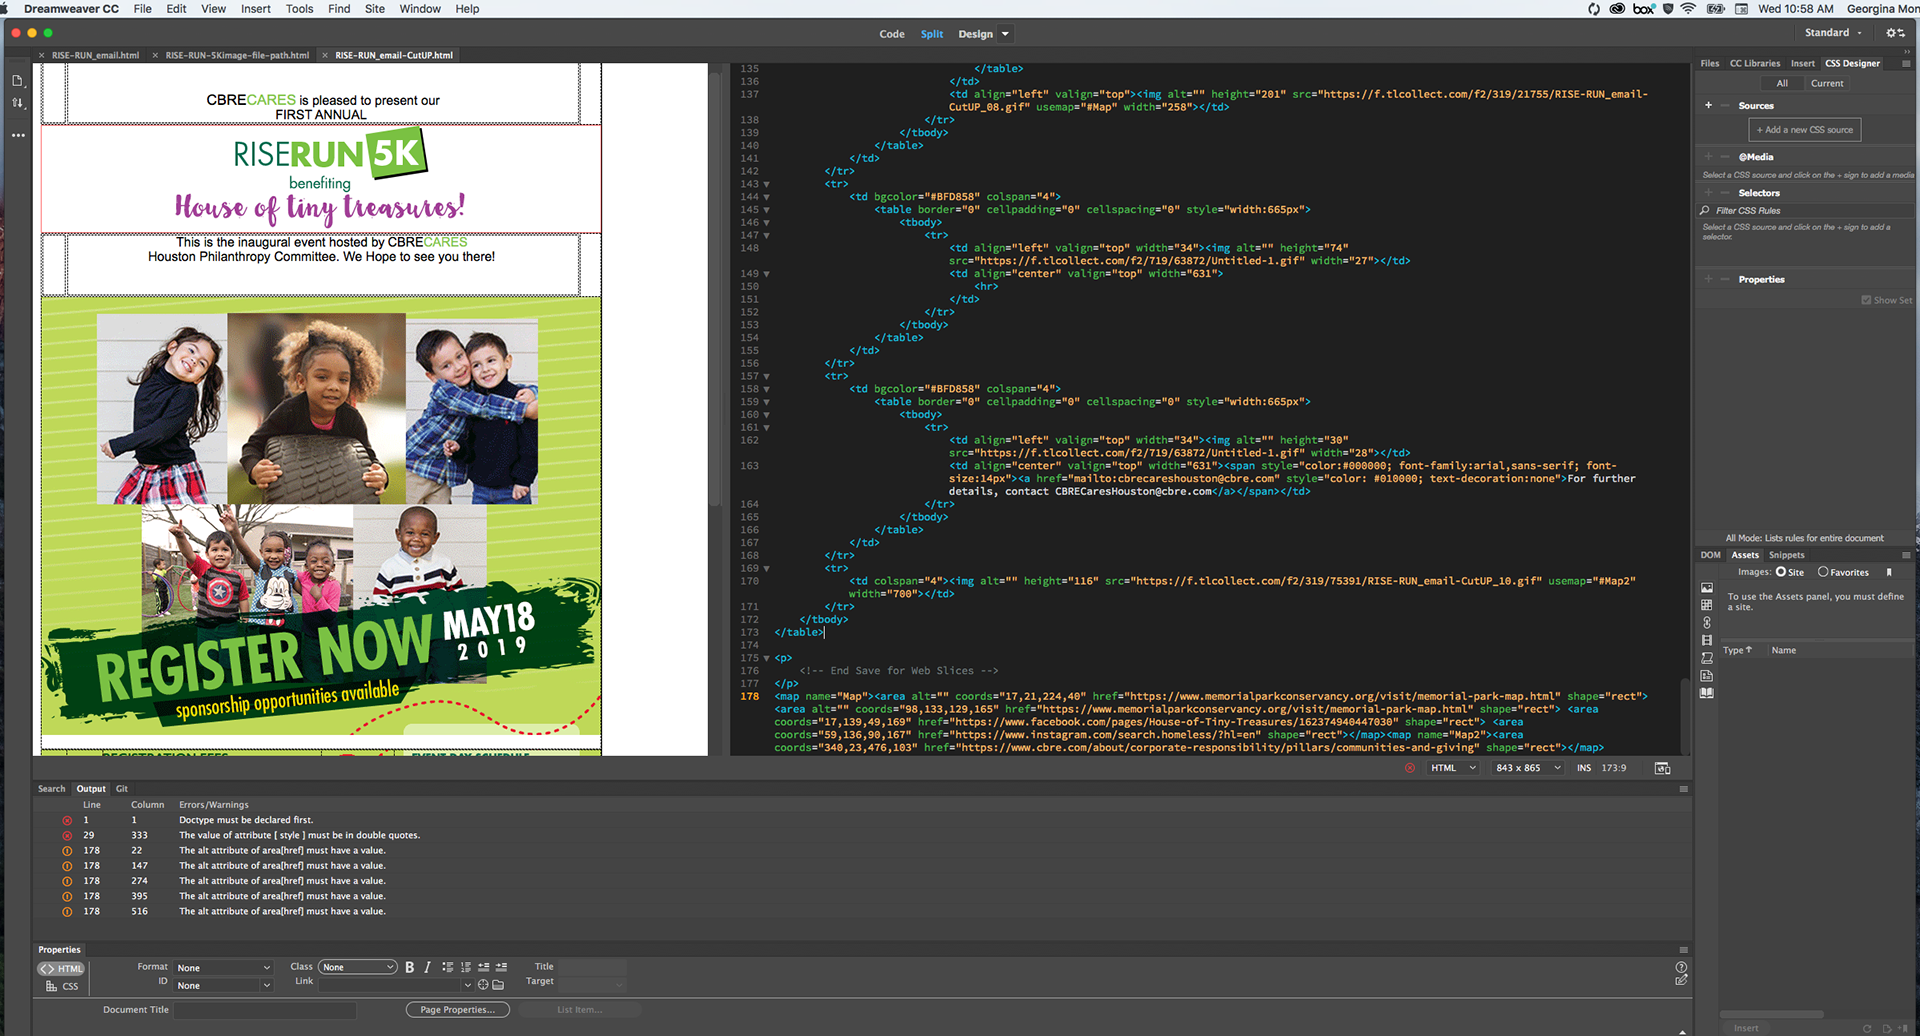Click the Point to File target icon
This screenshot has height=1036, width=1920.
(483, 984)
